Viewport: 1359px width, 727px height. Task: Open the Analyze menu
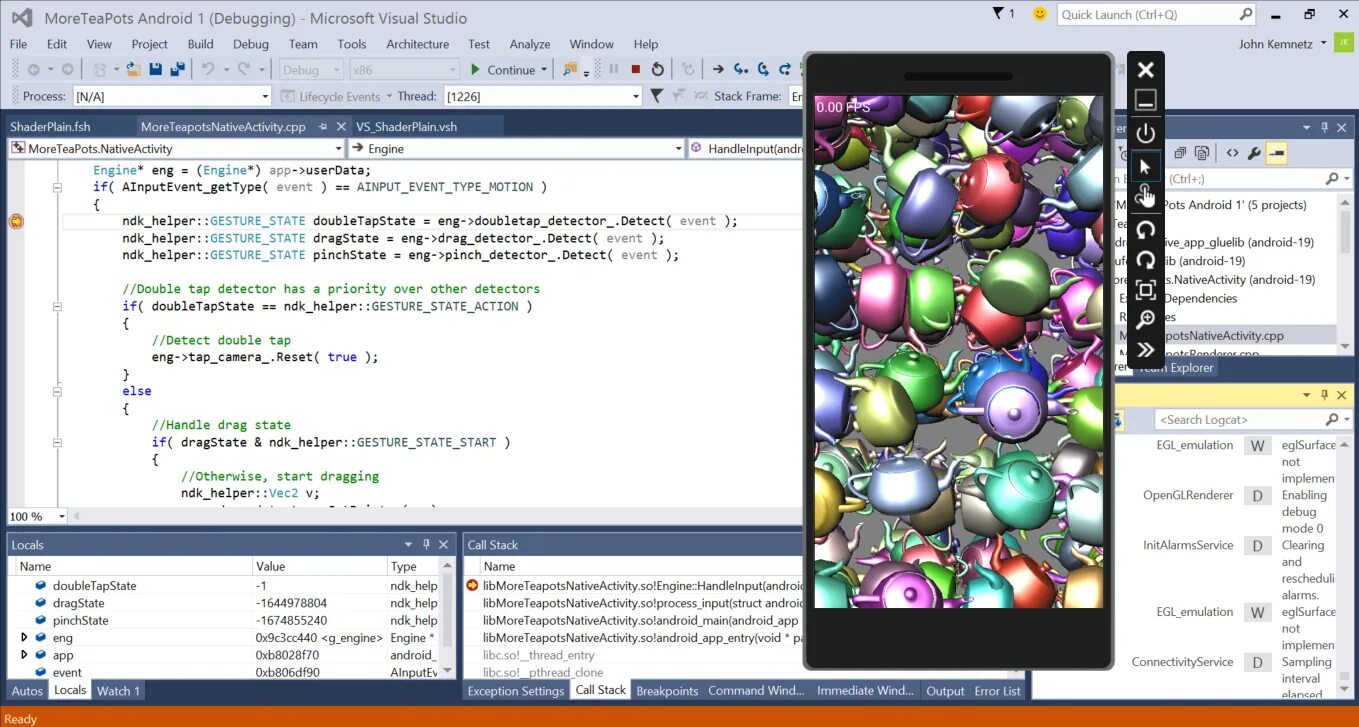[530, 44]
